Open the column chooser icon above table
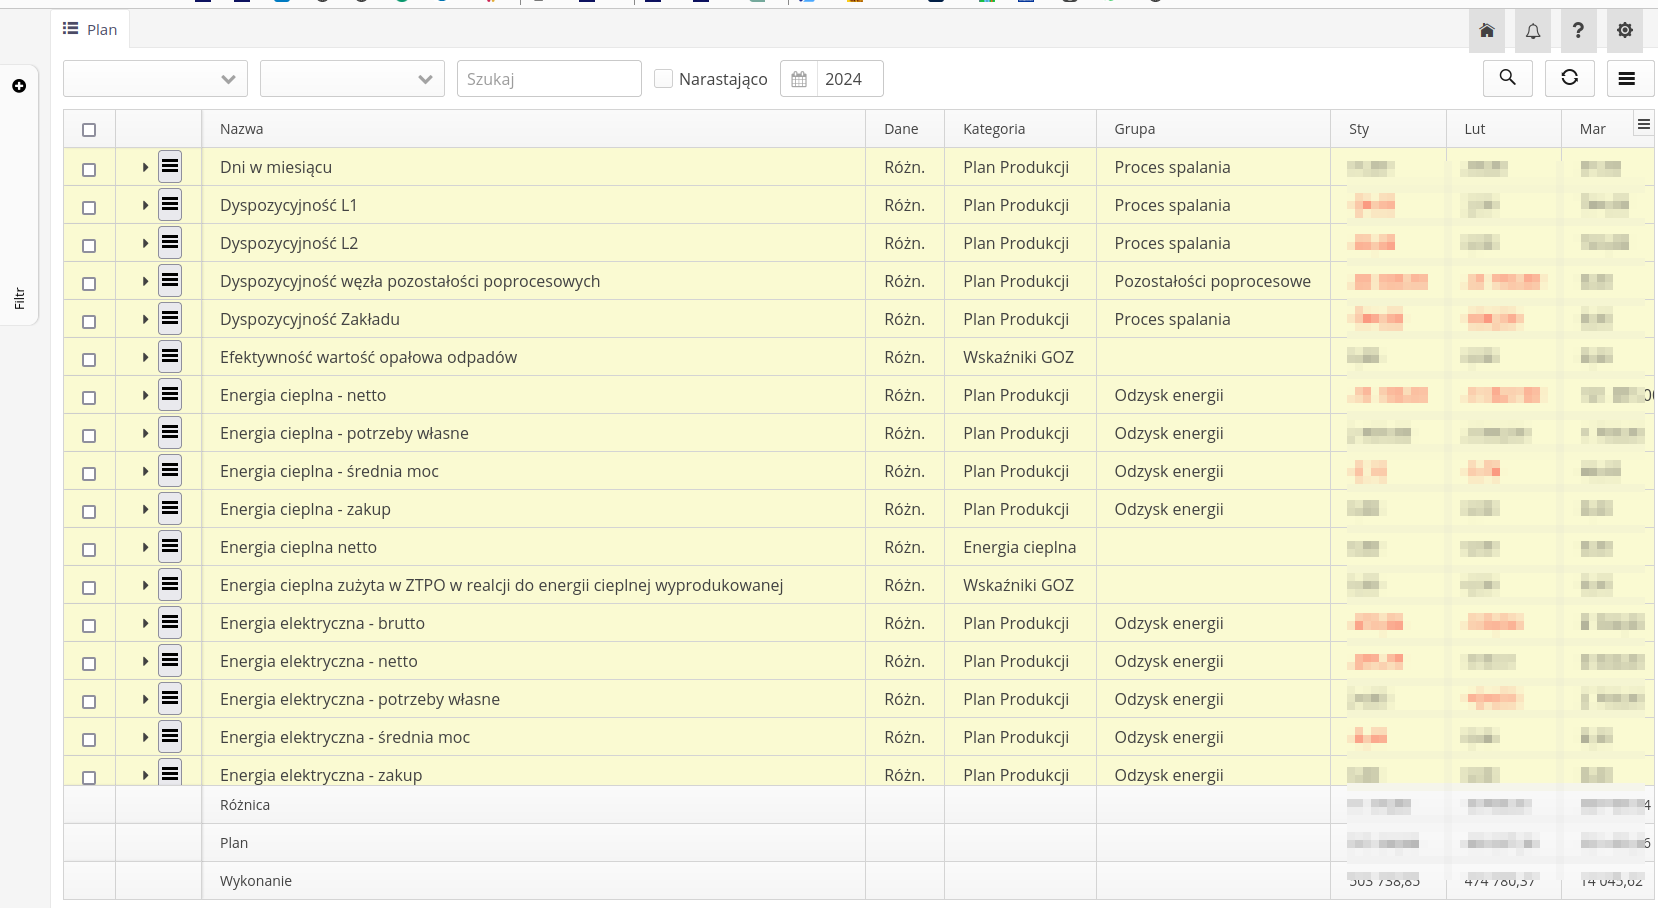The image size is (1658, 908). [x=1643, y=125]
